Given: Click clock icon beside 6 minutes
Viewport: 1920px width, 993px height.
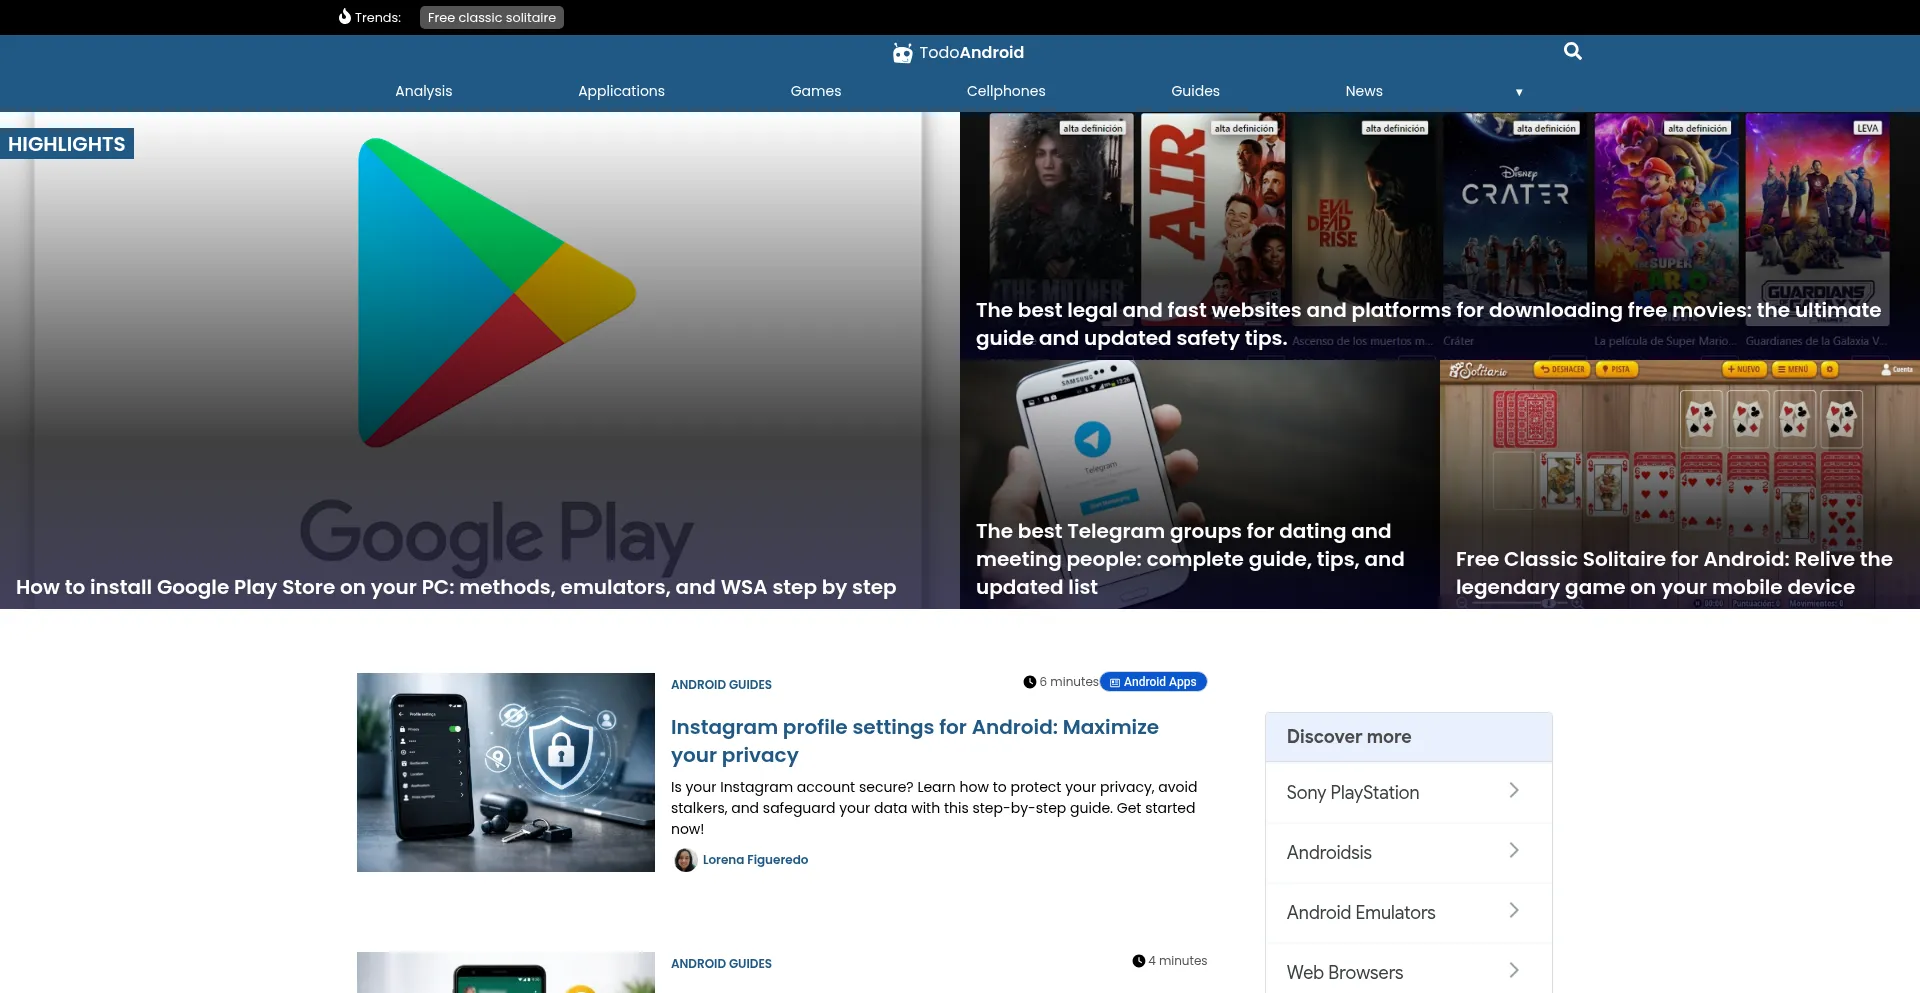Looking at the screenshot, I should pos(1029,682).
